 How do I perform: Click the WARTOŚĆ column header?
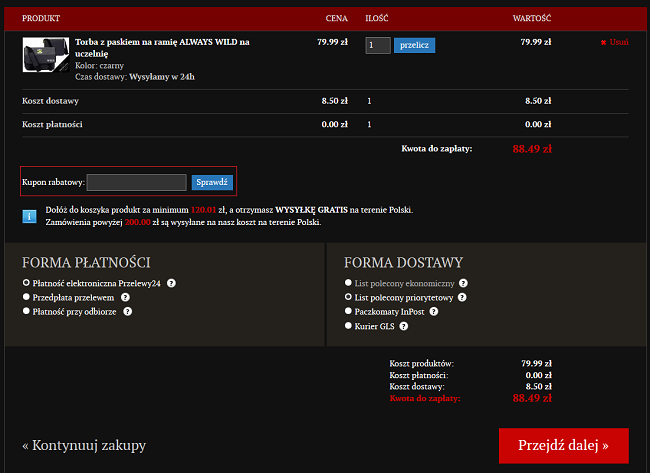[x=532, y=18]
